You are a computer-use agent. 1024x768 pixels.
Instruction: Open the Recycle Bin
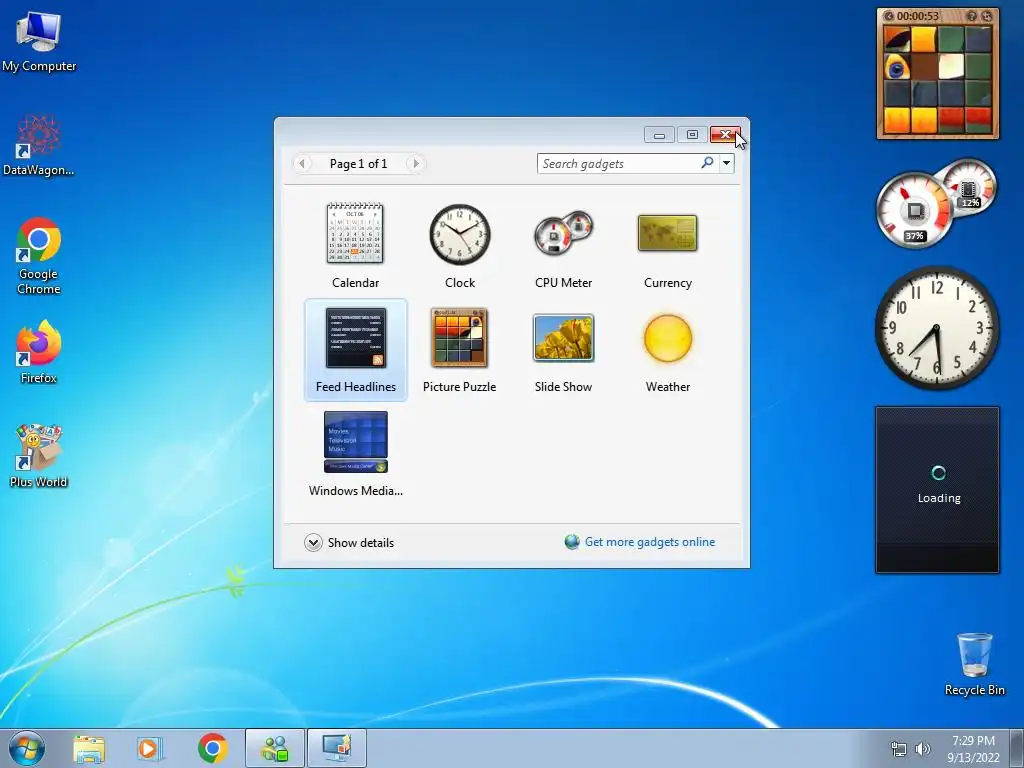pos(974,664)
